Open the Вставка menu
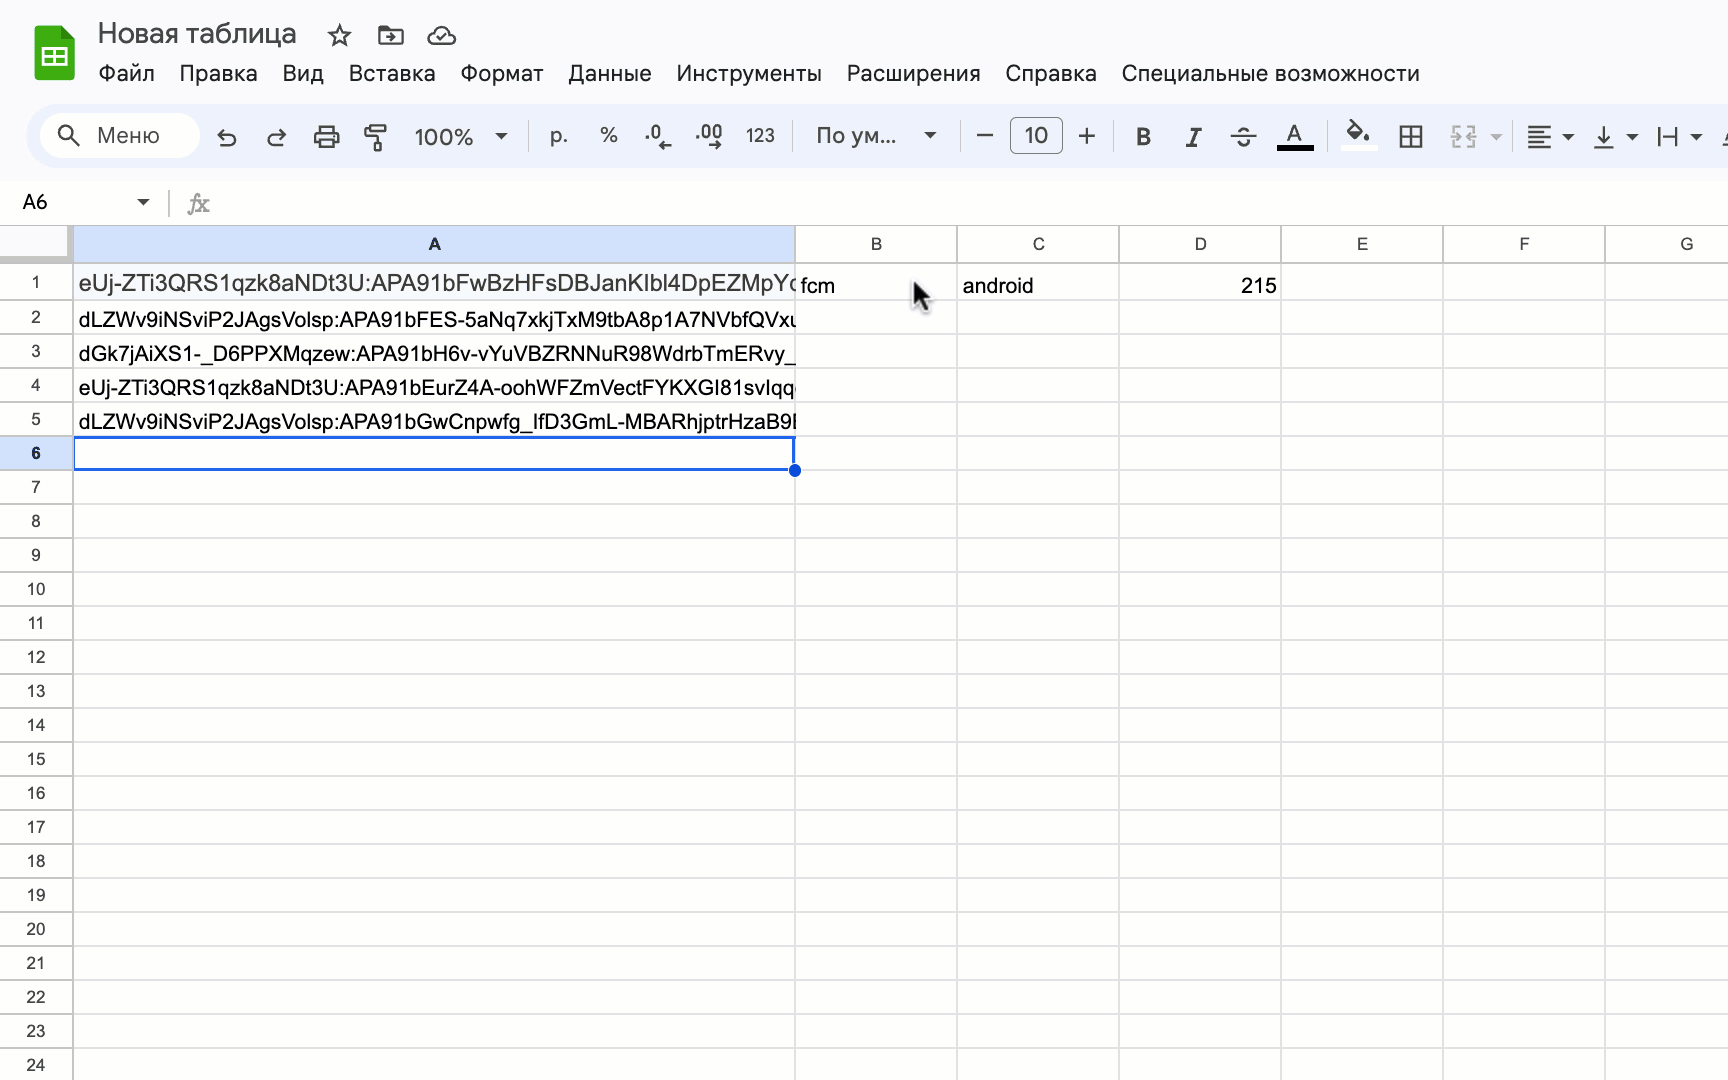Image resolution: width=1728 pixels, height=1080 pixels. 391,73
